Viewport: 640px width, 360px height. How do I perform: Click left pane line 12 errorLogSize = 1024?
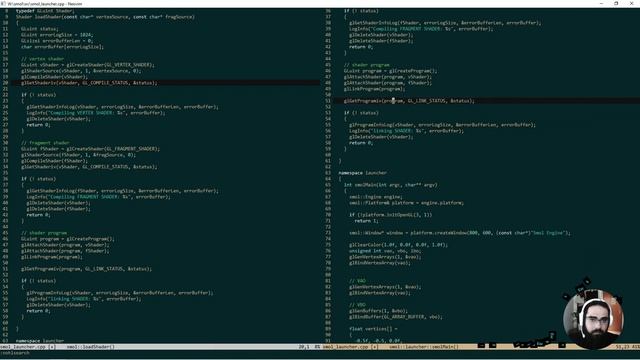point(57,35)
